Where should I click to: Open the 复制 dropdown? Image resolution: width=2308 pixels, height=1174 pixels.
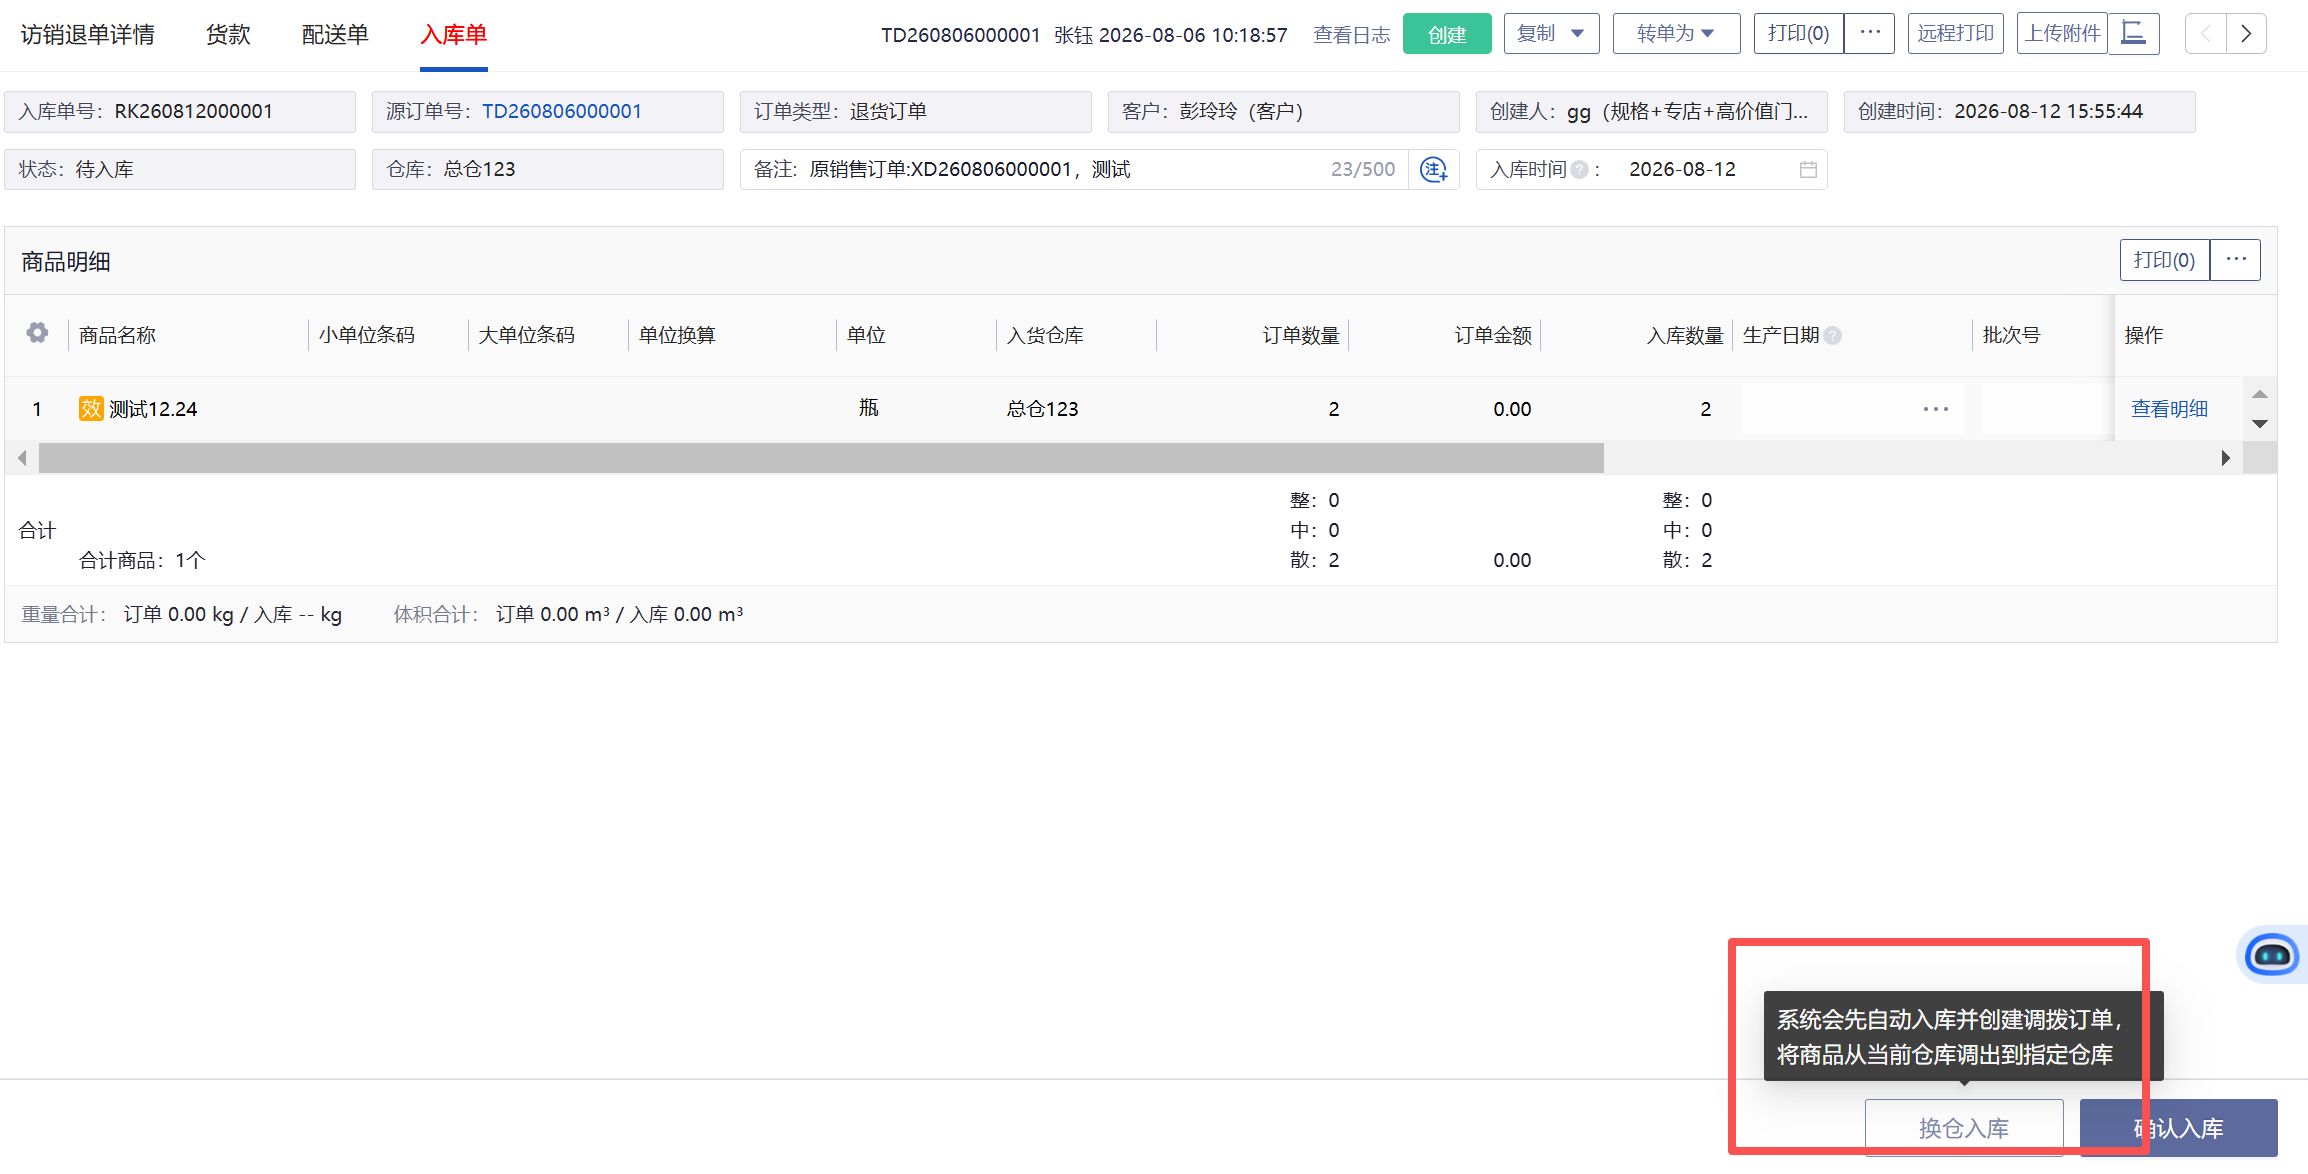[1551, 34]
